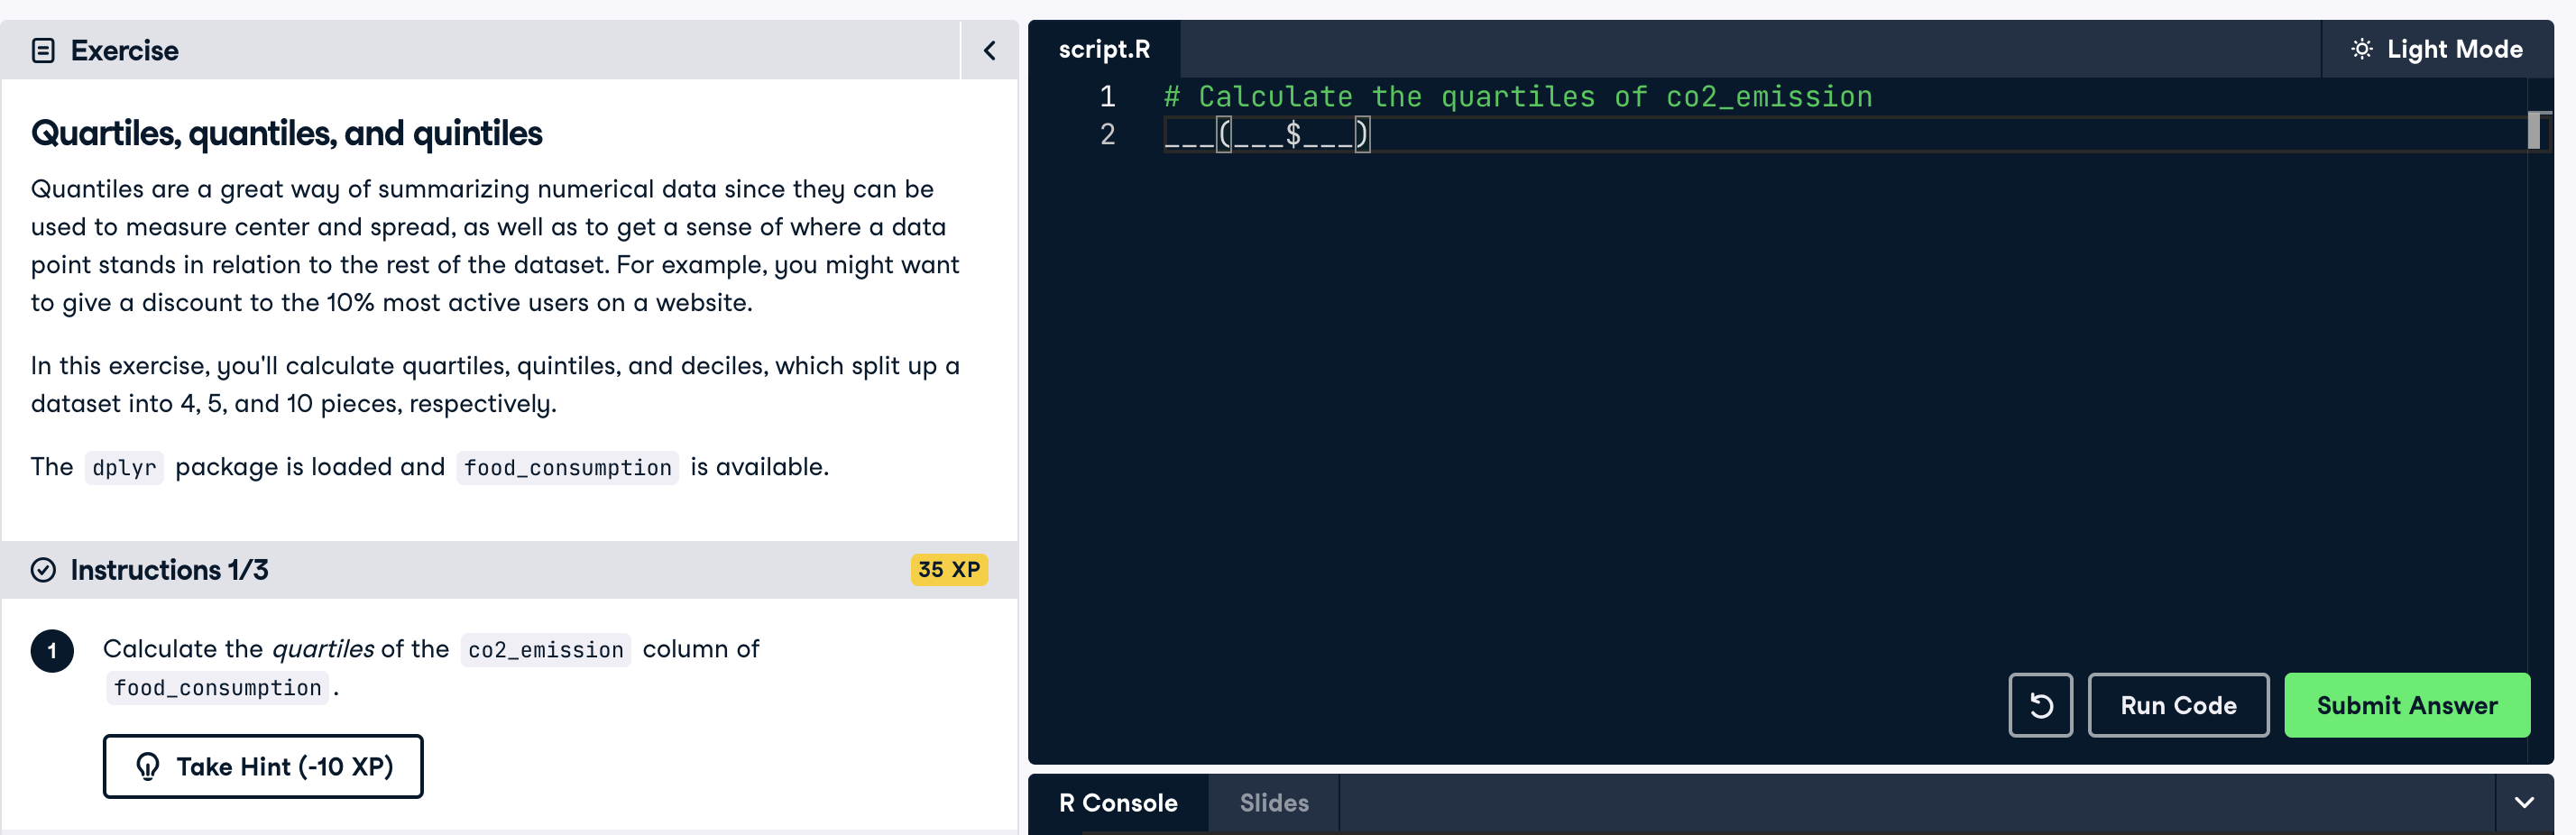Reset code with the circular arrow button
Viewport: 2576px width, 835px height.
point(2040,705)
